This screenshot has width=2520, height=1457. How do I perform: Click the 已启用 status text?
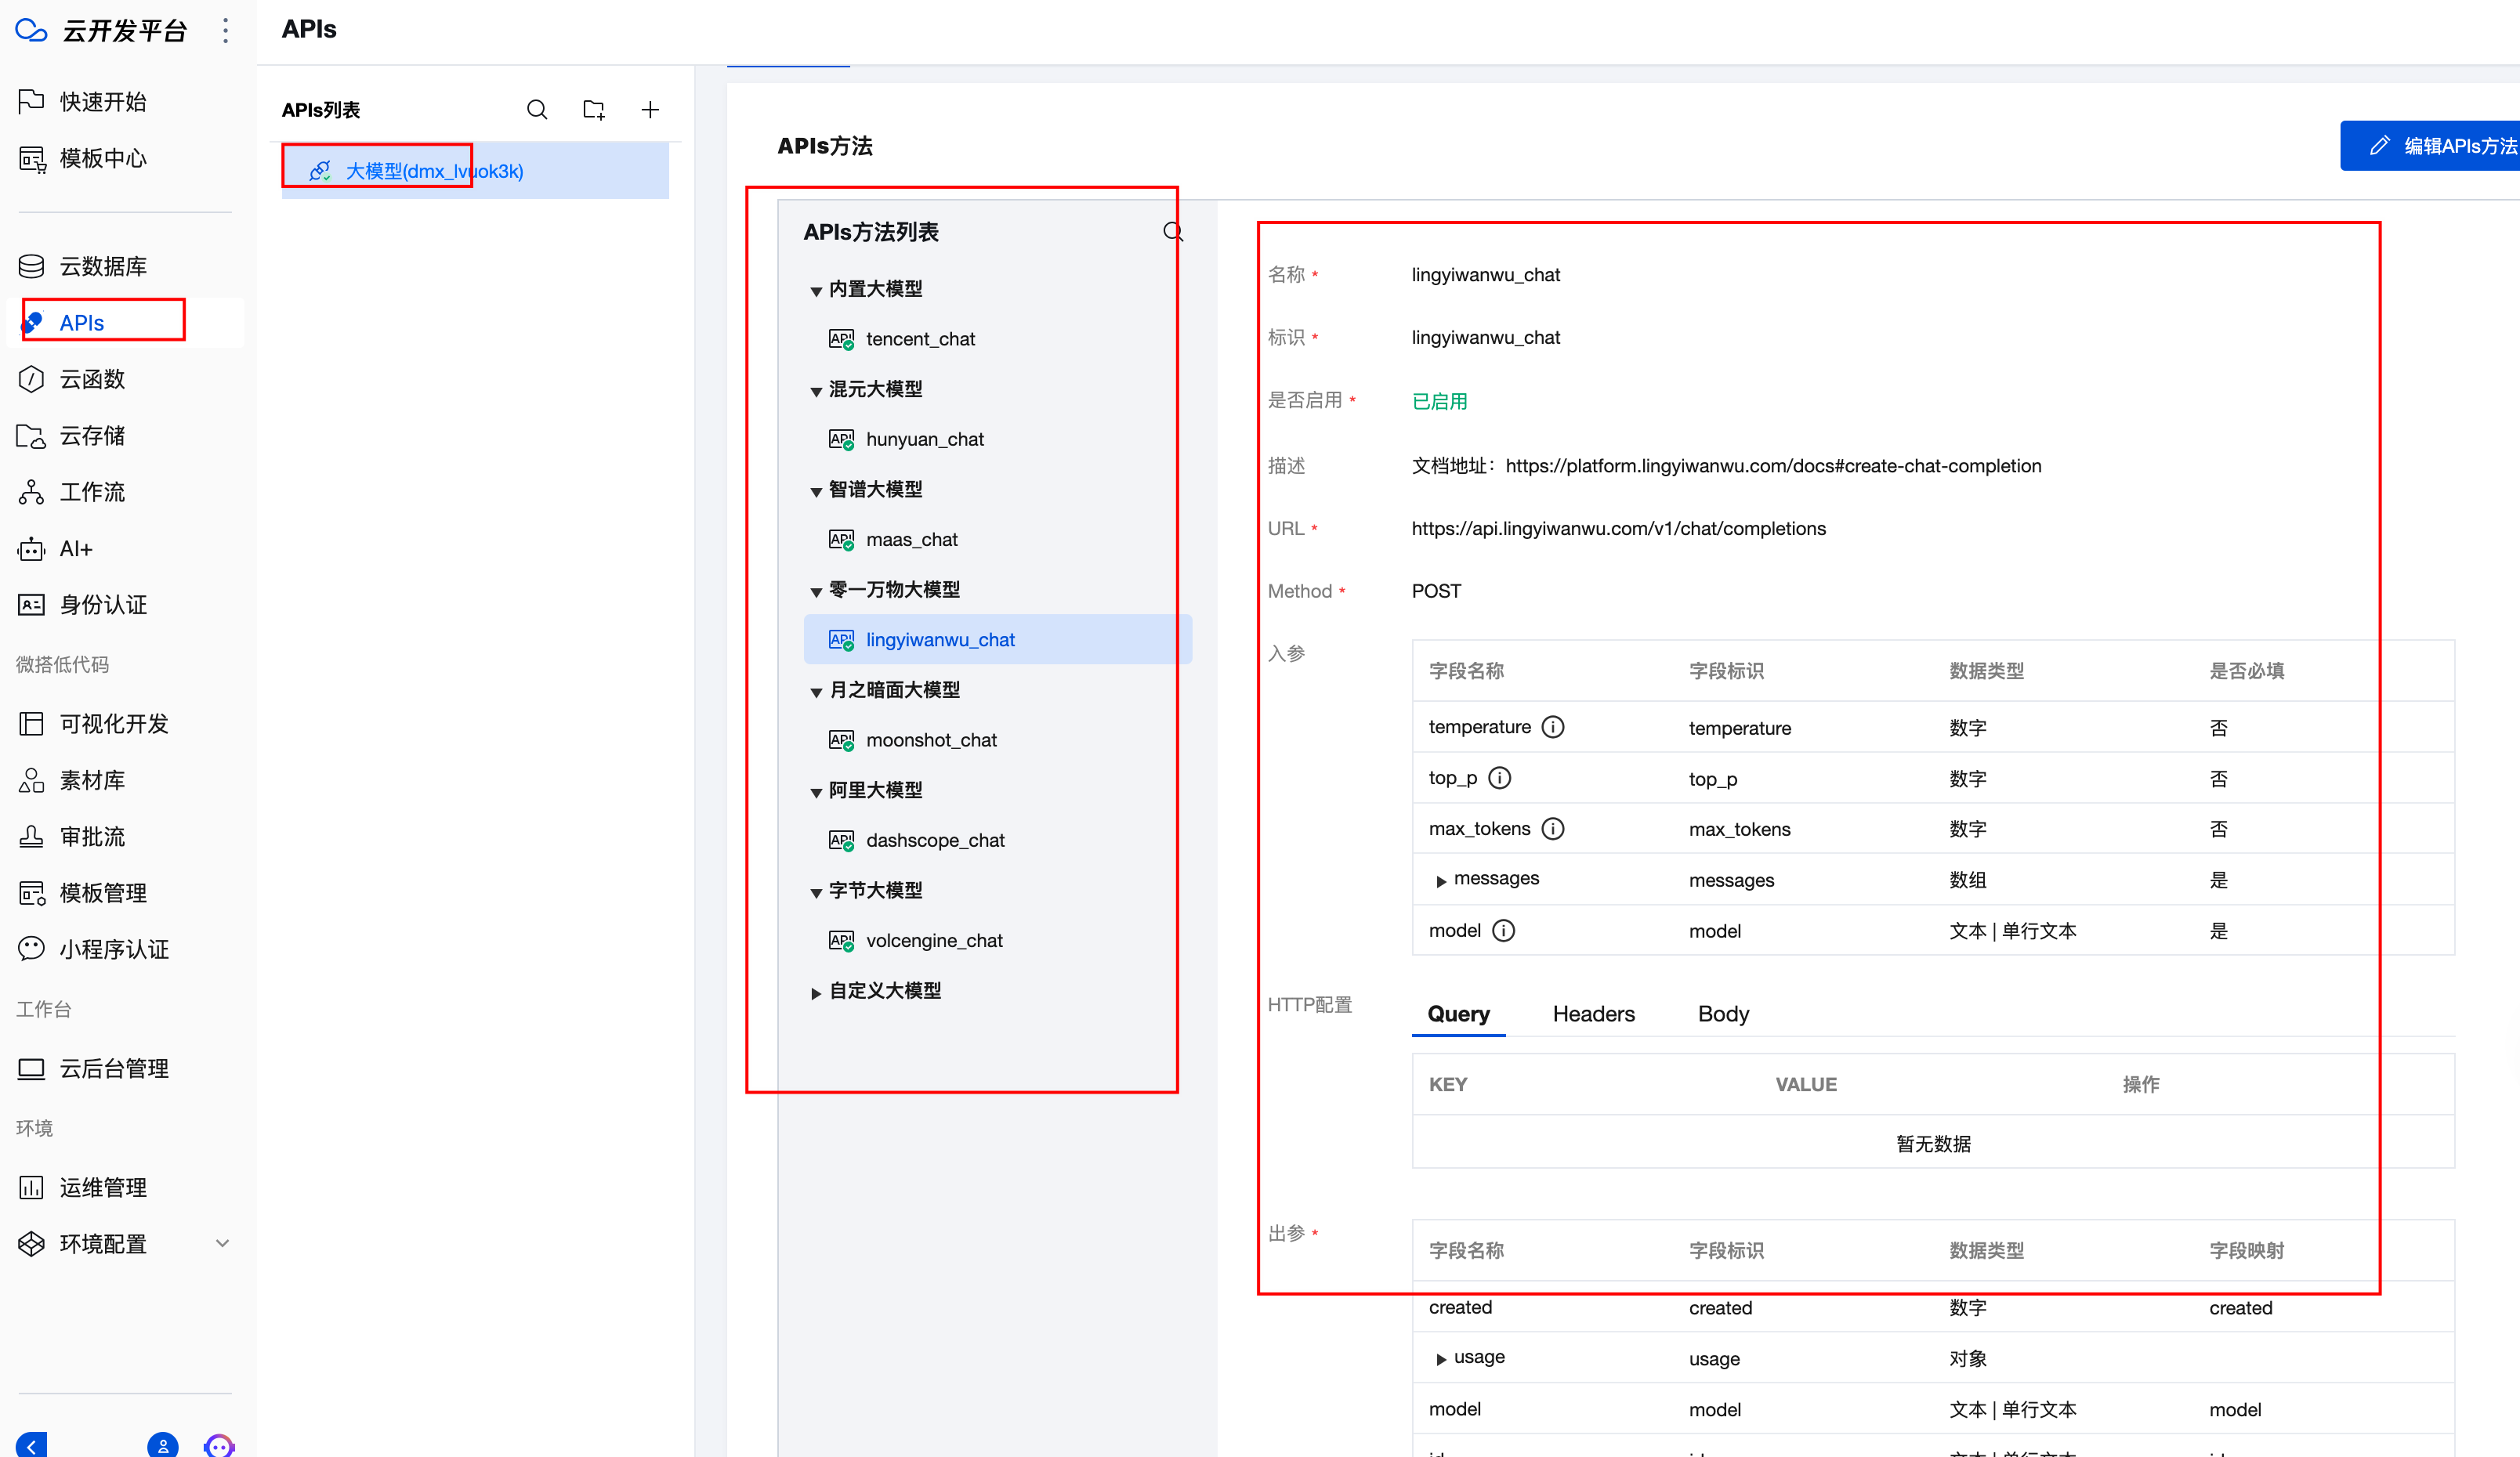1439,401
